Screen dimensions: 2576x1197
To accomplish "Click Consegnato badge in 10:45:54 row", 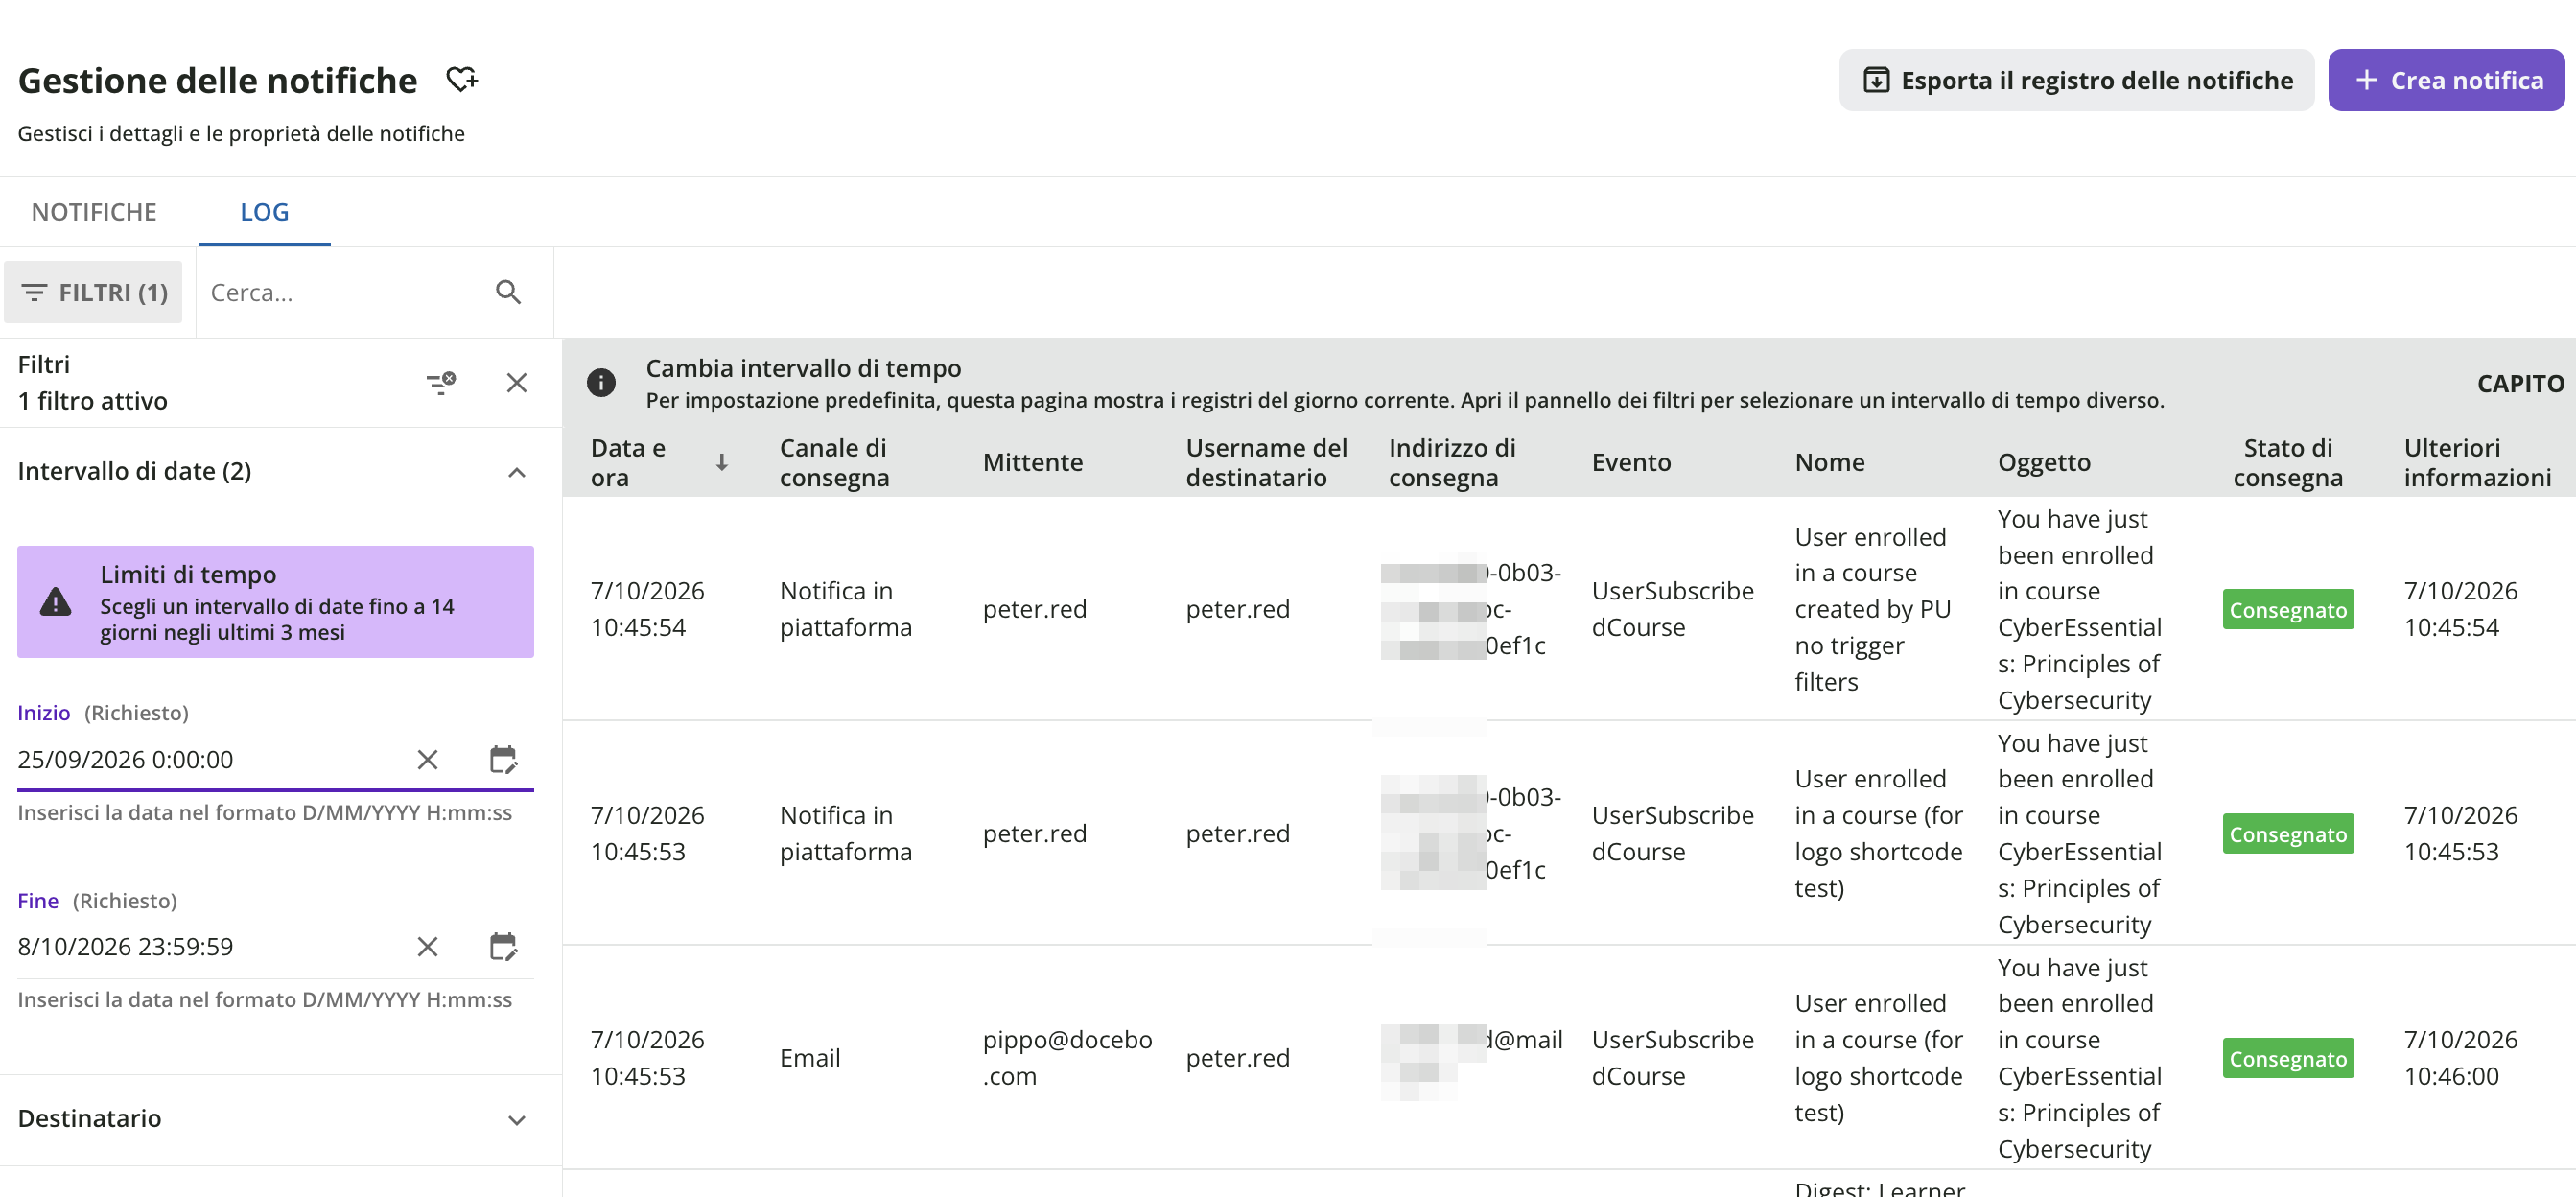I will 2287,610.
